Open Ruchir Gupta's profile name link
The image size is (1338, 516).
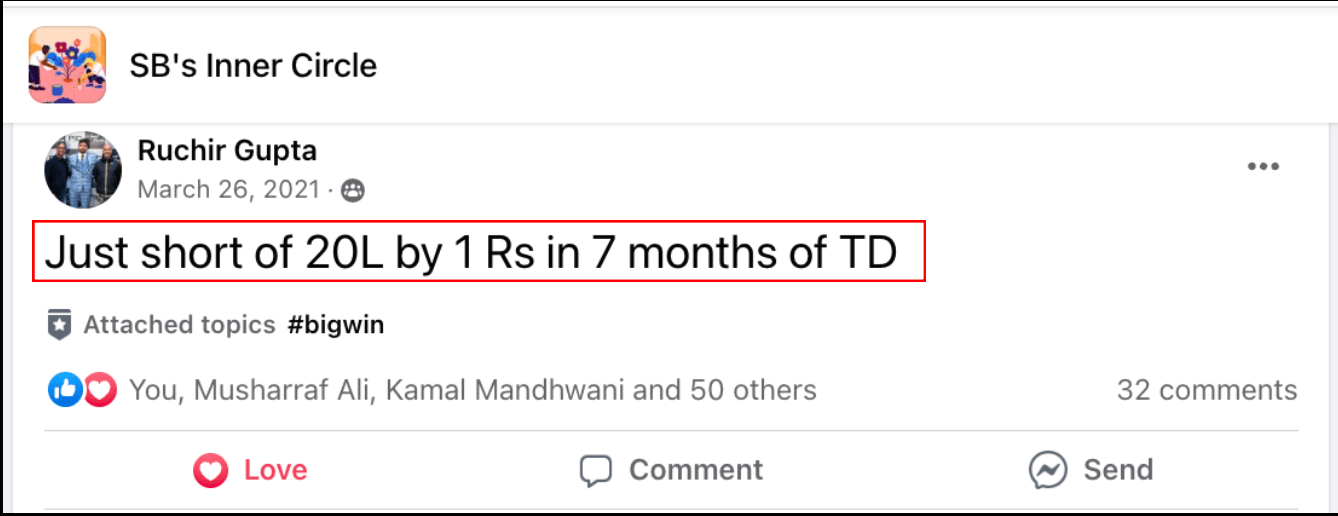(x=227, y=151)
